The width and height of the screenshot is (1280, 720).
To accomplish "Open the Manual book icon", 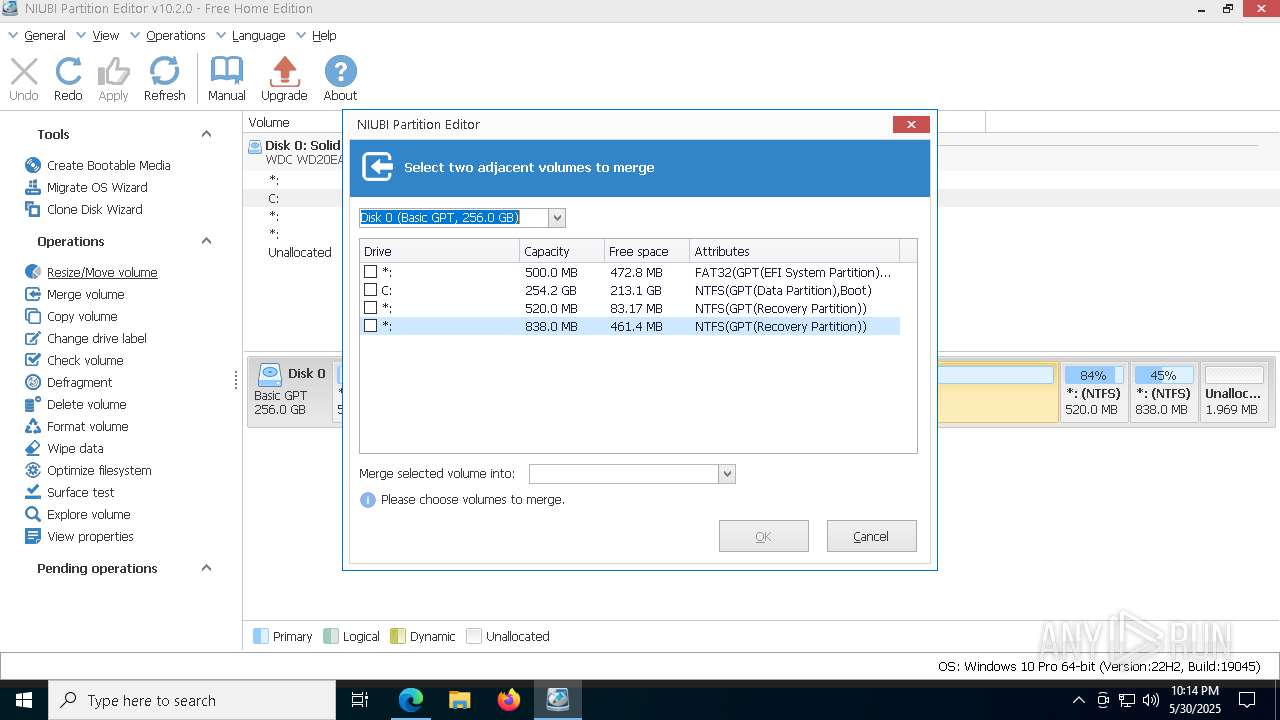I will pos(227,72).
